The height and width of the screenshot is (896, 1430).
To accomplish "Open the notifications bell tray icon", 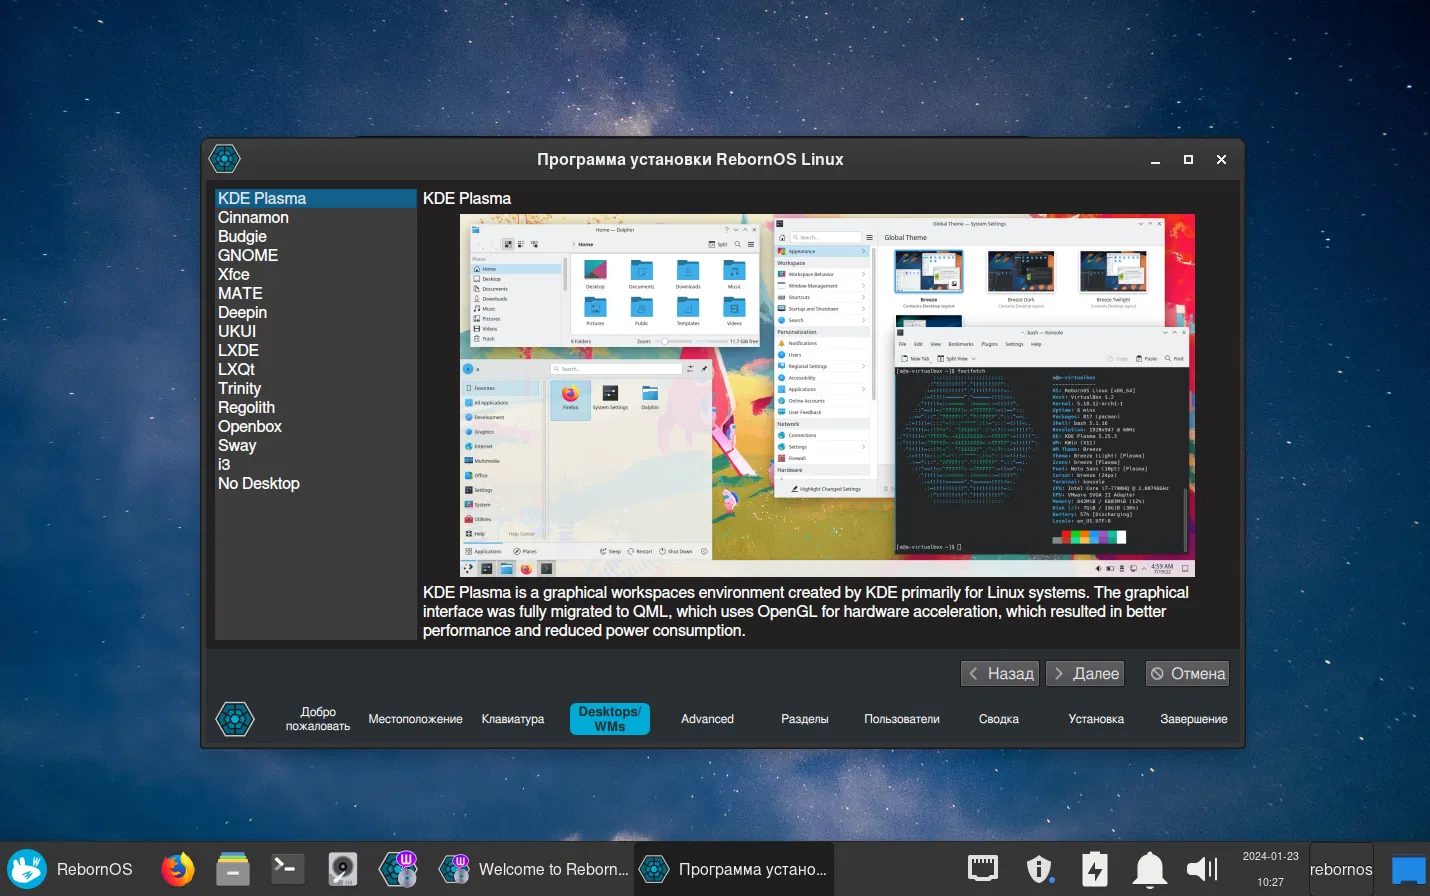I will 1150,869.
